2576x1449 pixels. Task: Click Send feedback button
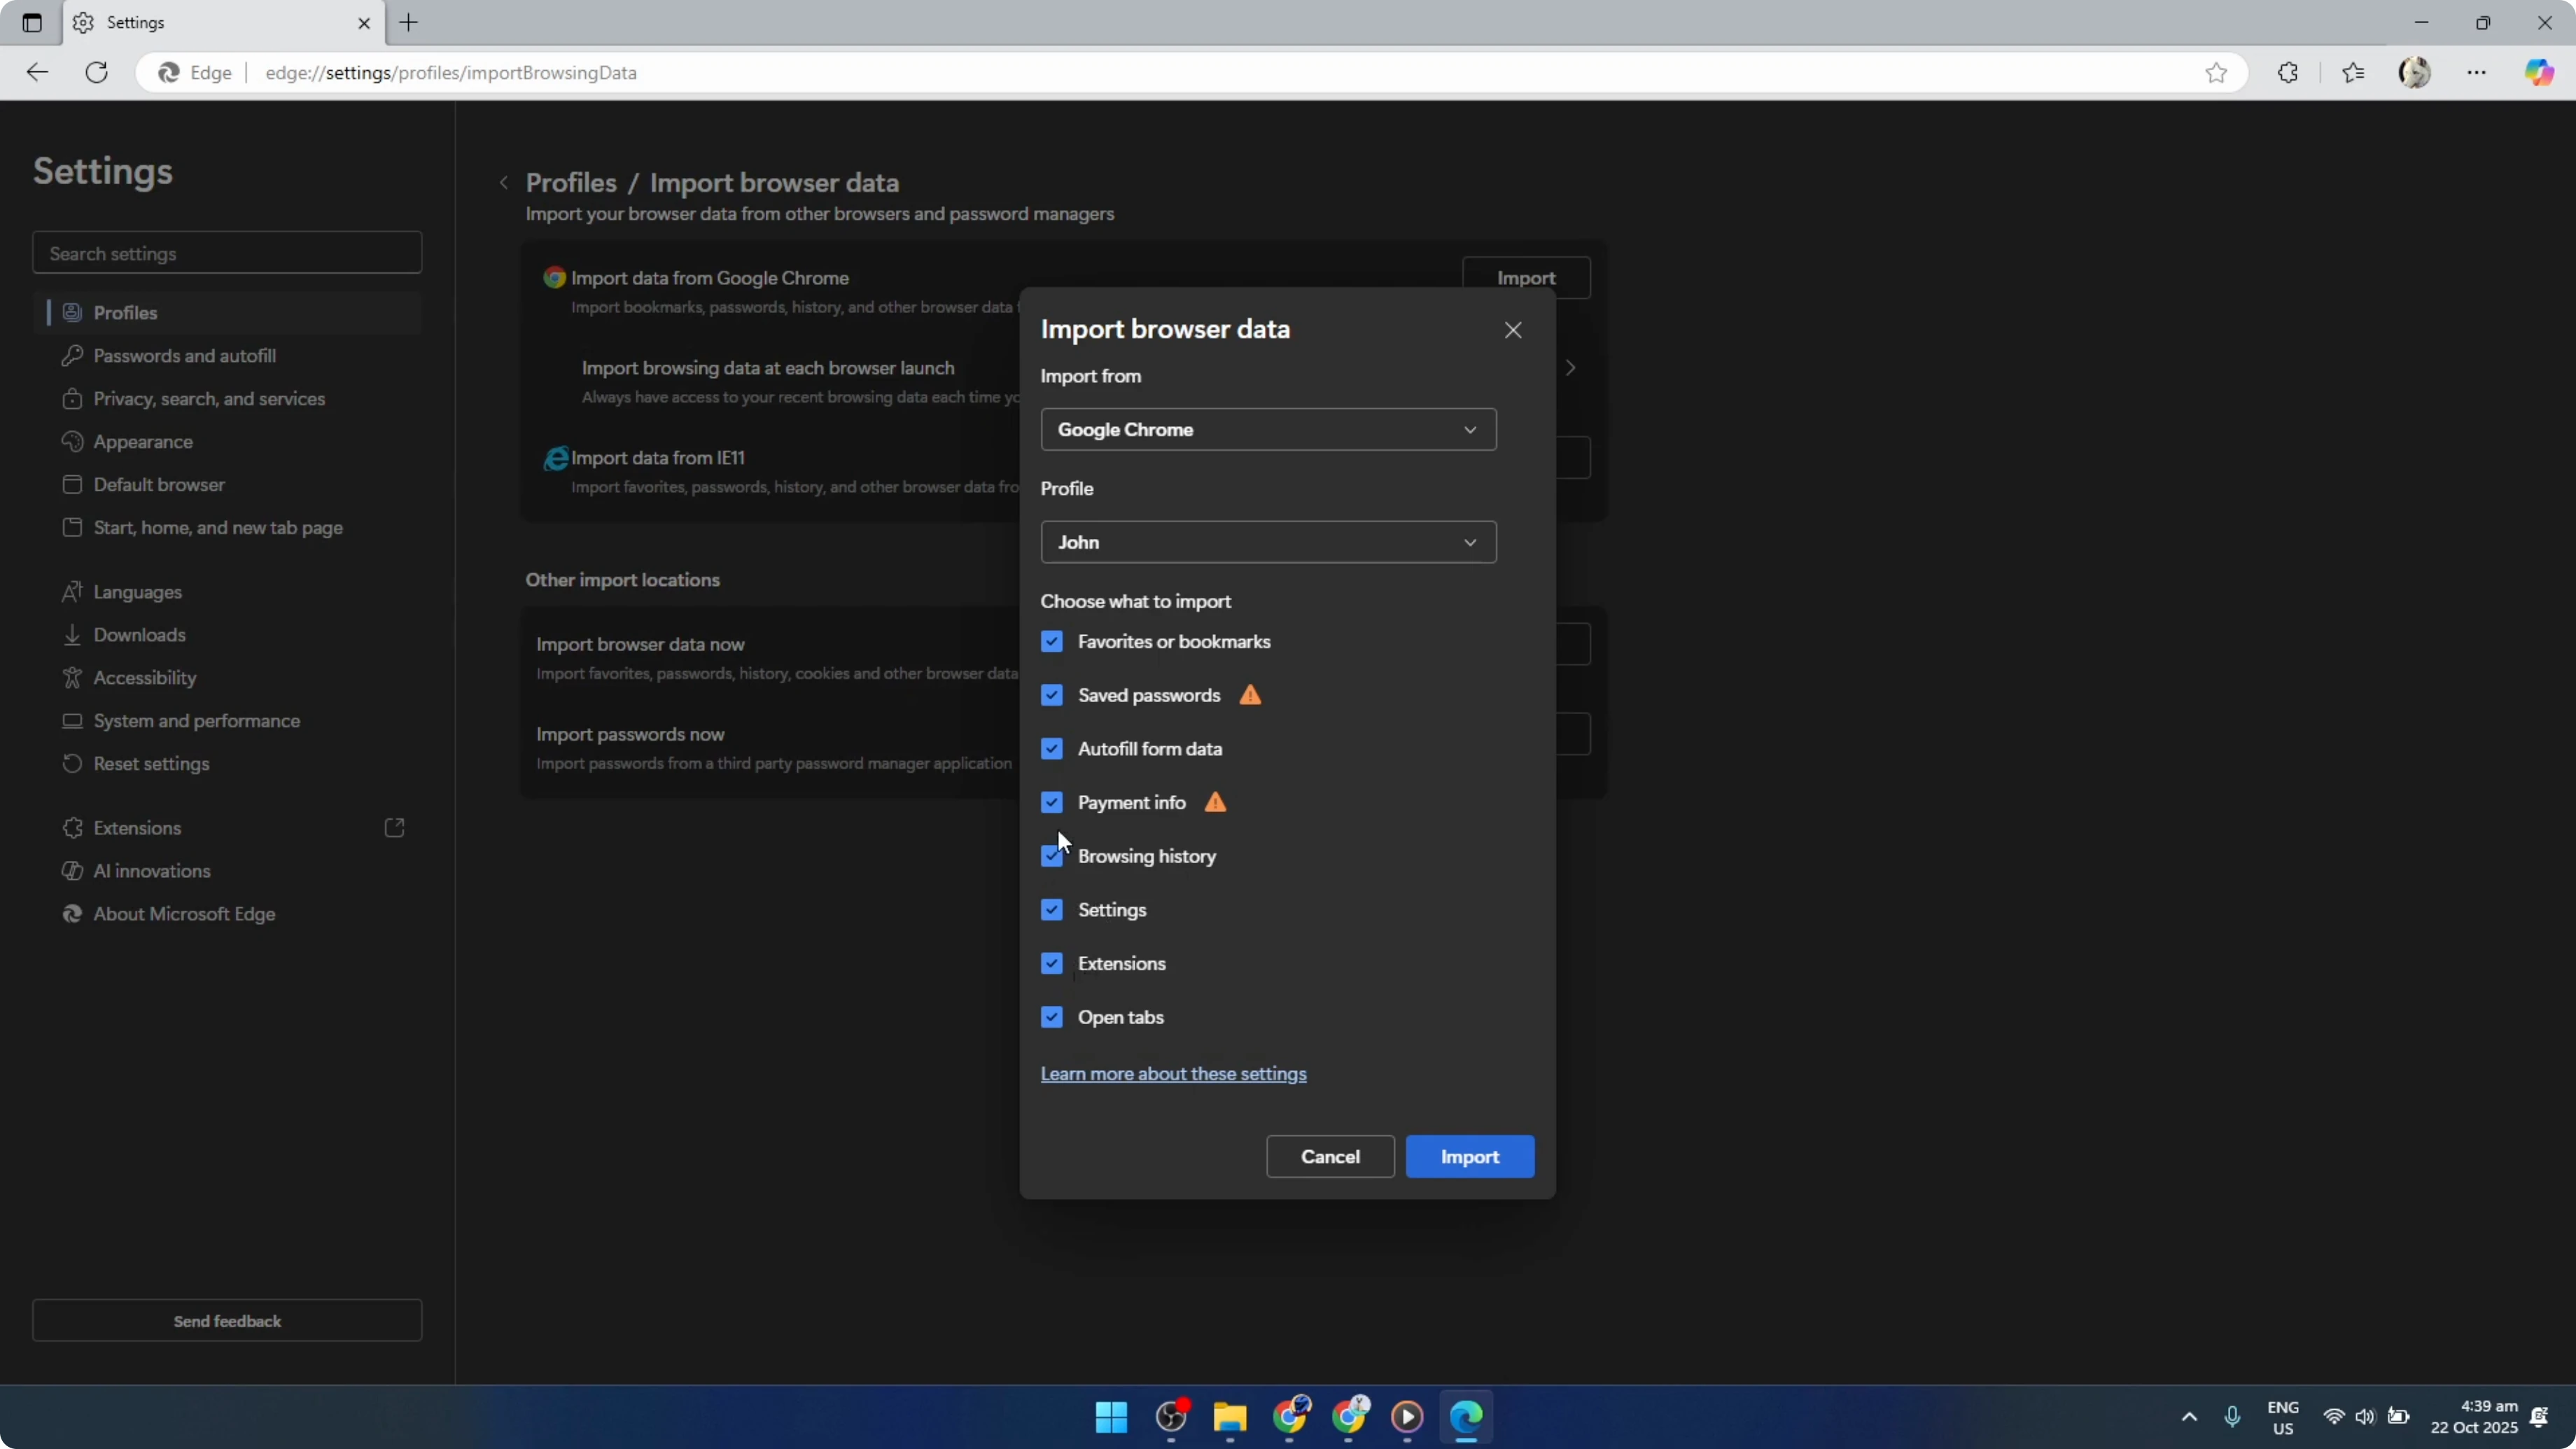(x=227, y=1321)
